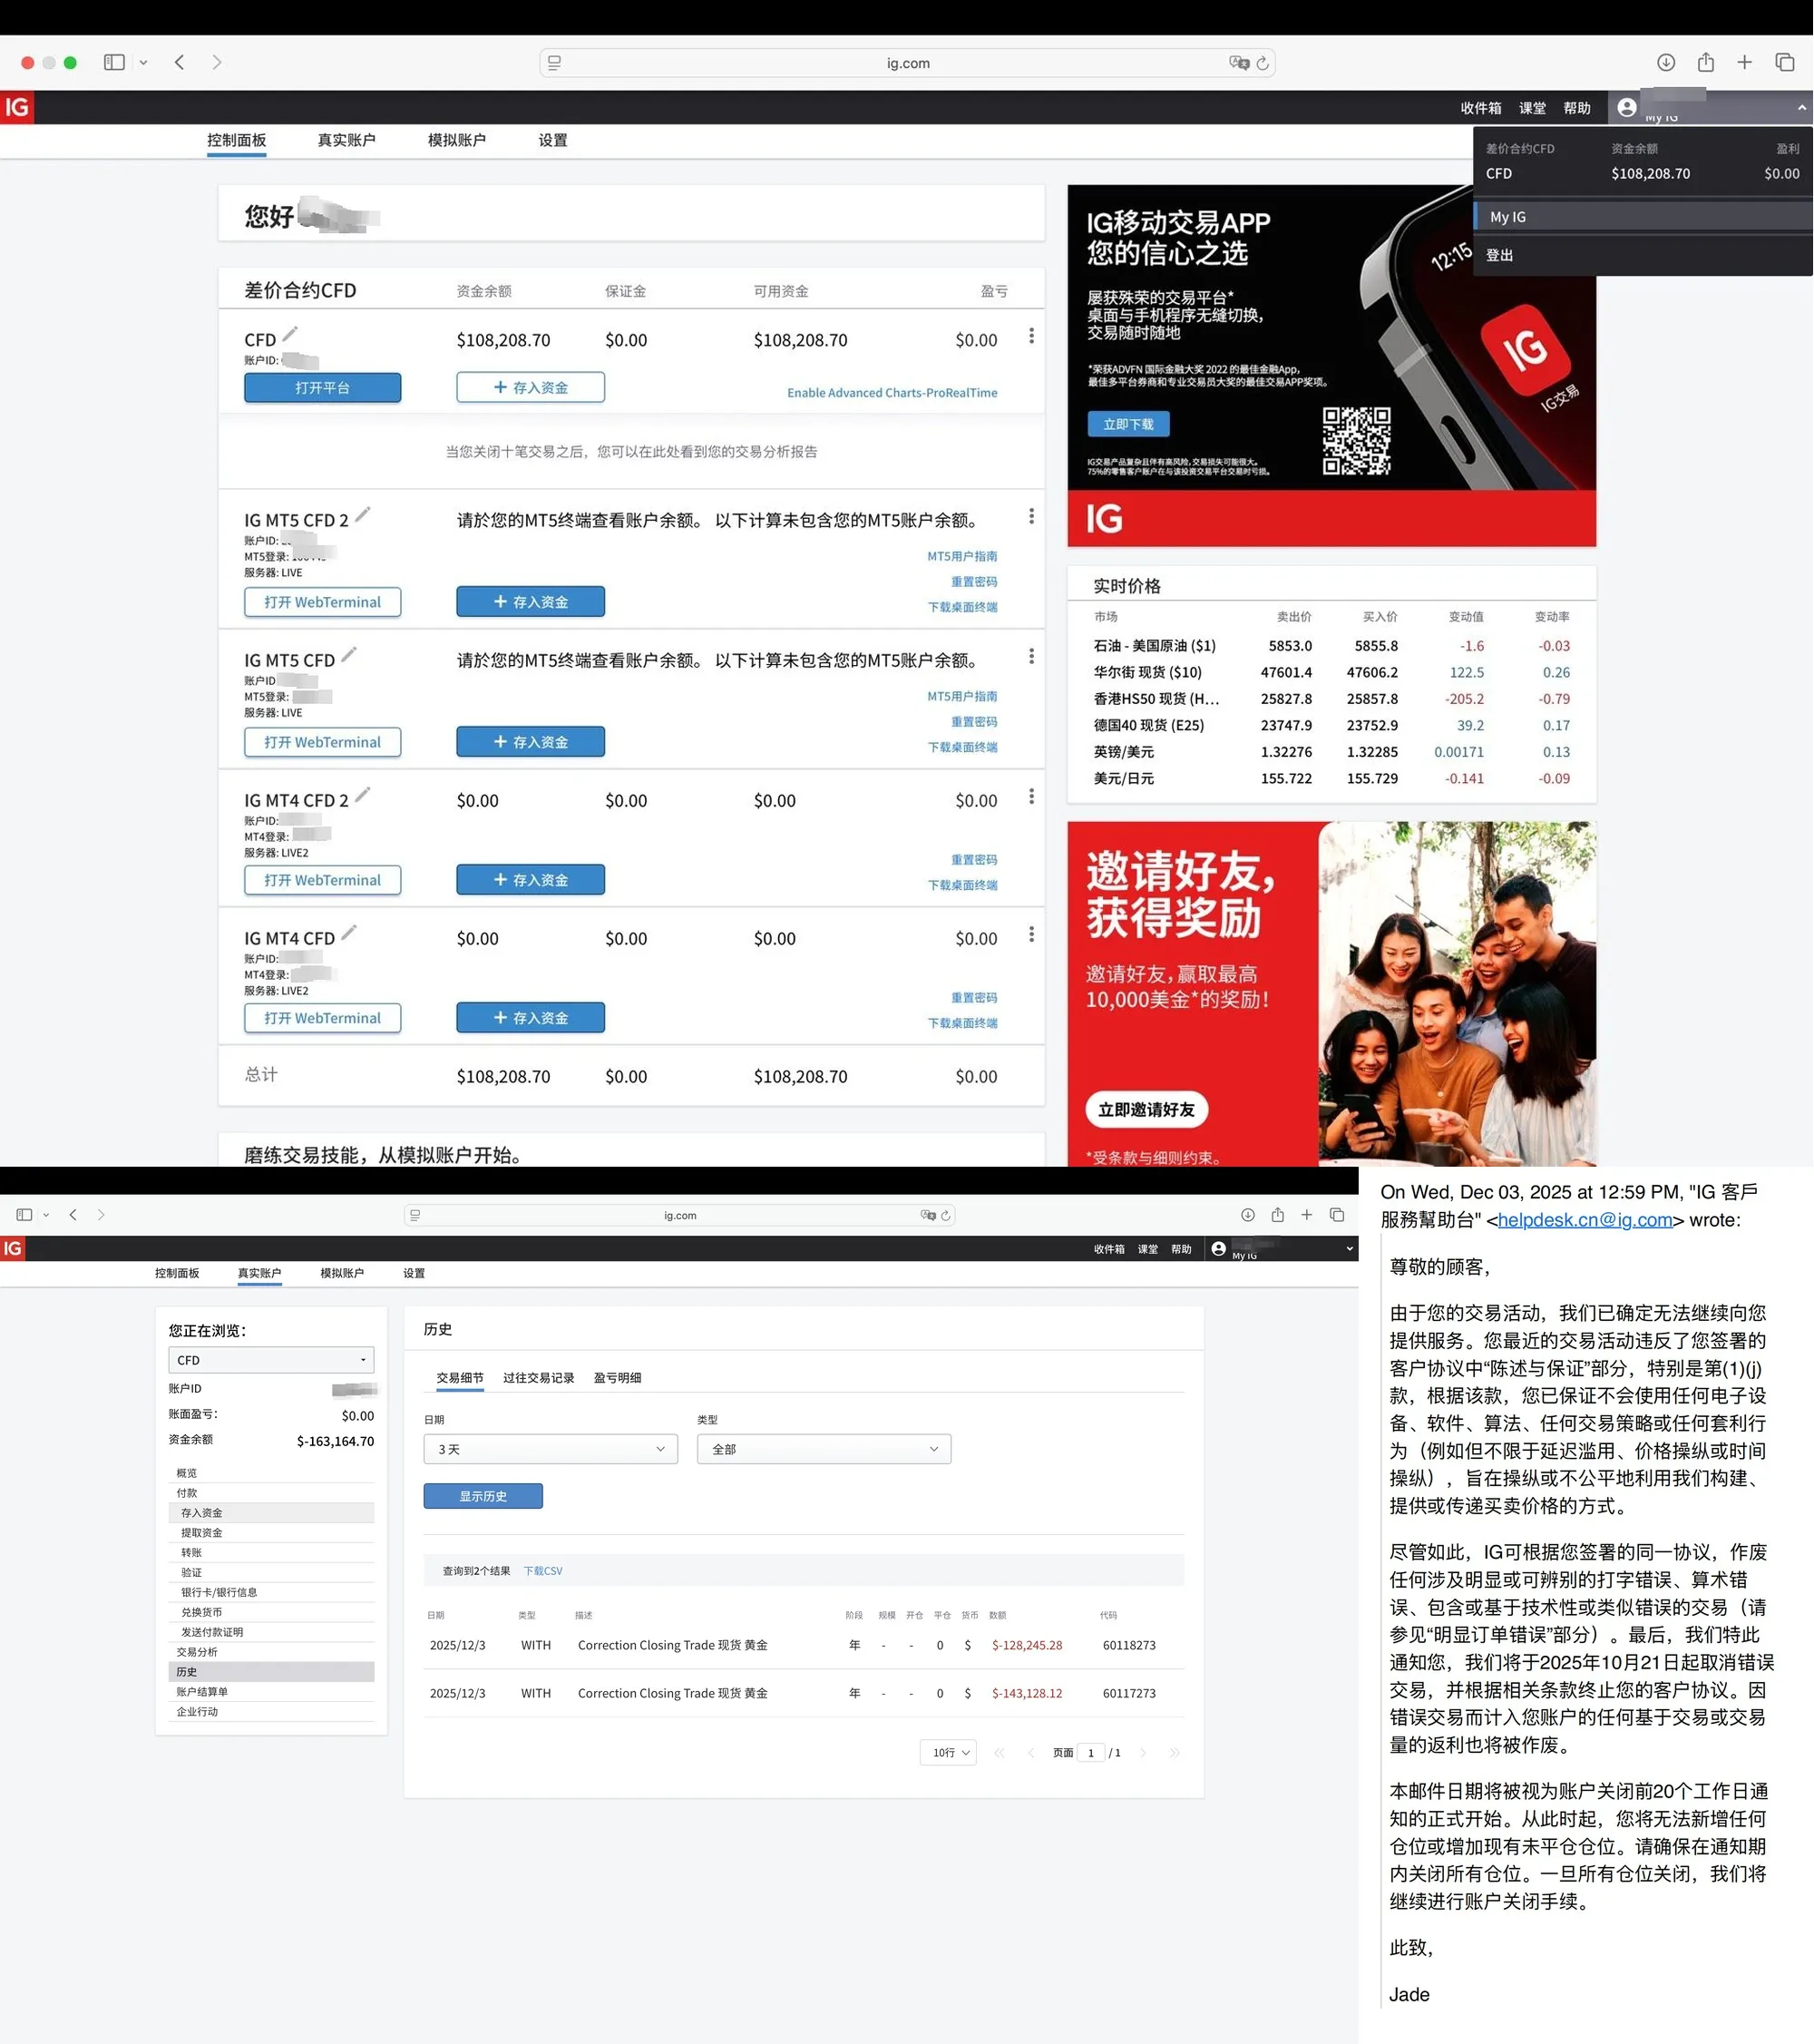This screenshot has width=1814, height=2044.
Task: Show tab overview in the dashboard window
Action: [1785, 62]
